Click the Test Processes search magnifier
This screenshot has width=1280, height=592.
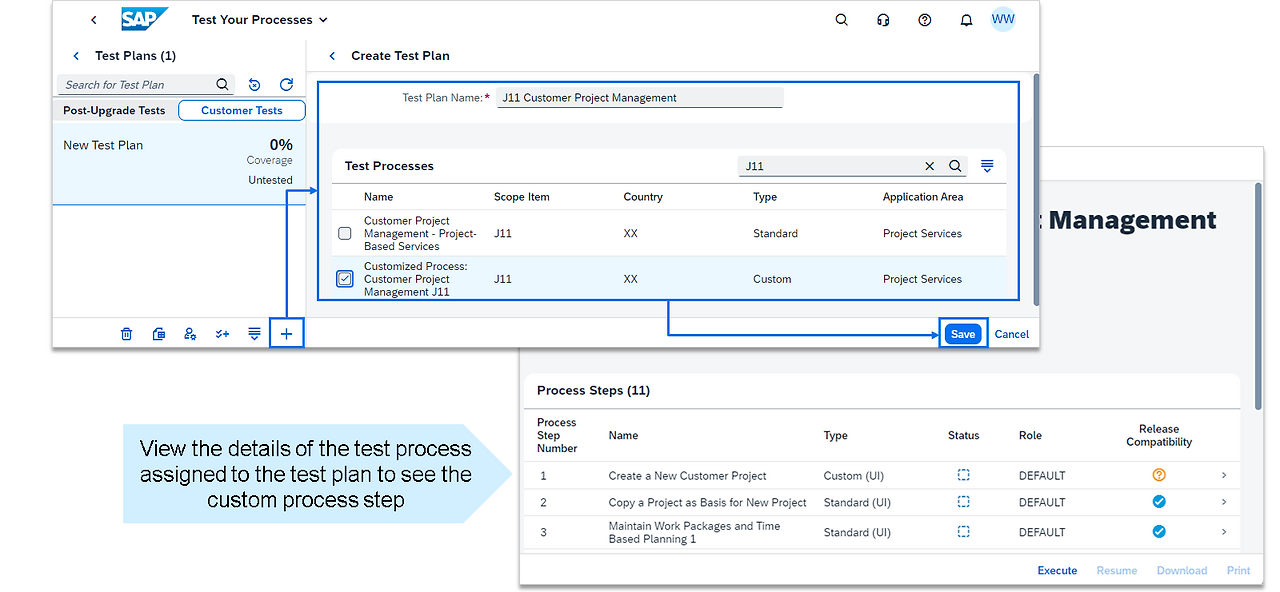click(956, 166)
